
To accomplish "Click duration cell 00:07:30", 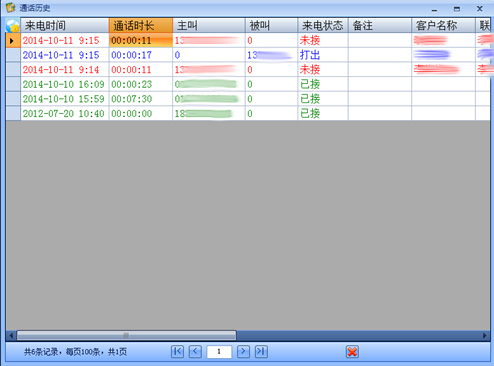I will coord(141,99).
